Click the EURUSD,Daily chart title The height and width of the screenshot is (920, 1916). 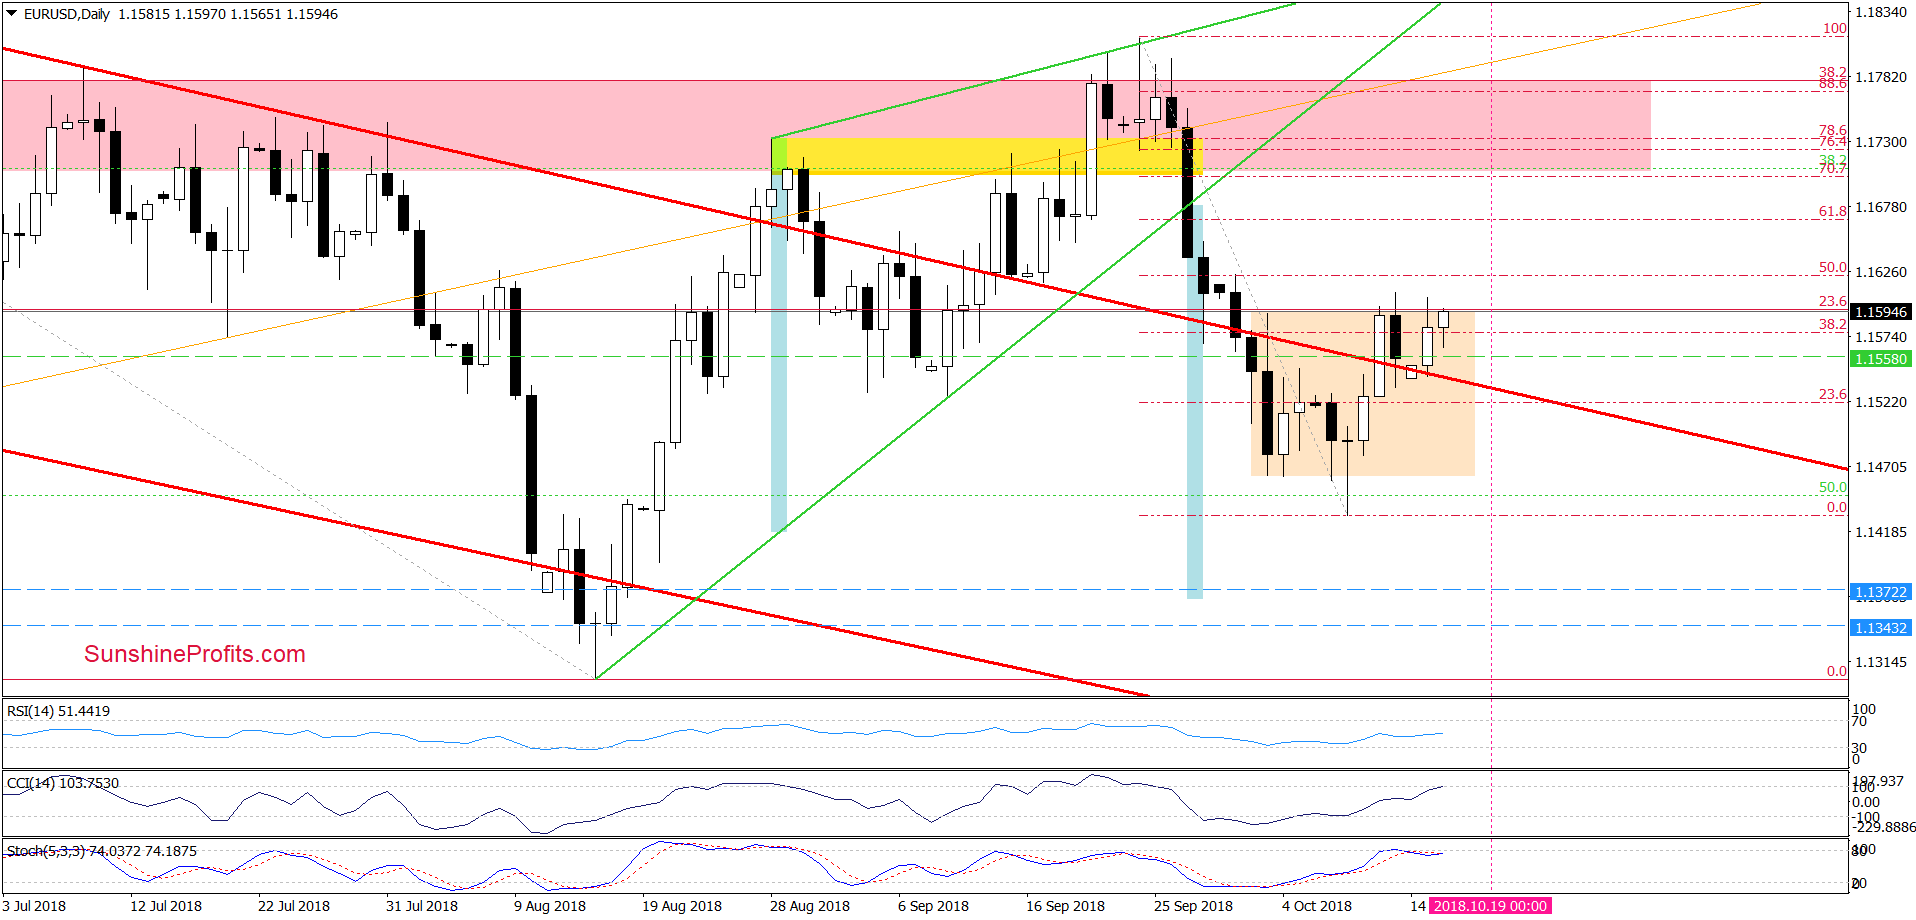coord(67,14)
